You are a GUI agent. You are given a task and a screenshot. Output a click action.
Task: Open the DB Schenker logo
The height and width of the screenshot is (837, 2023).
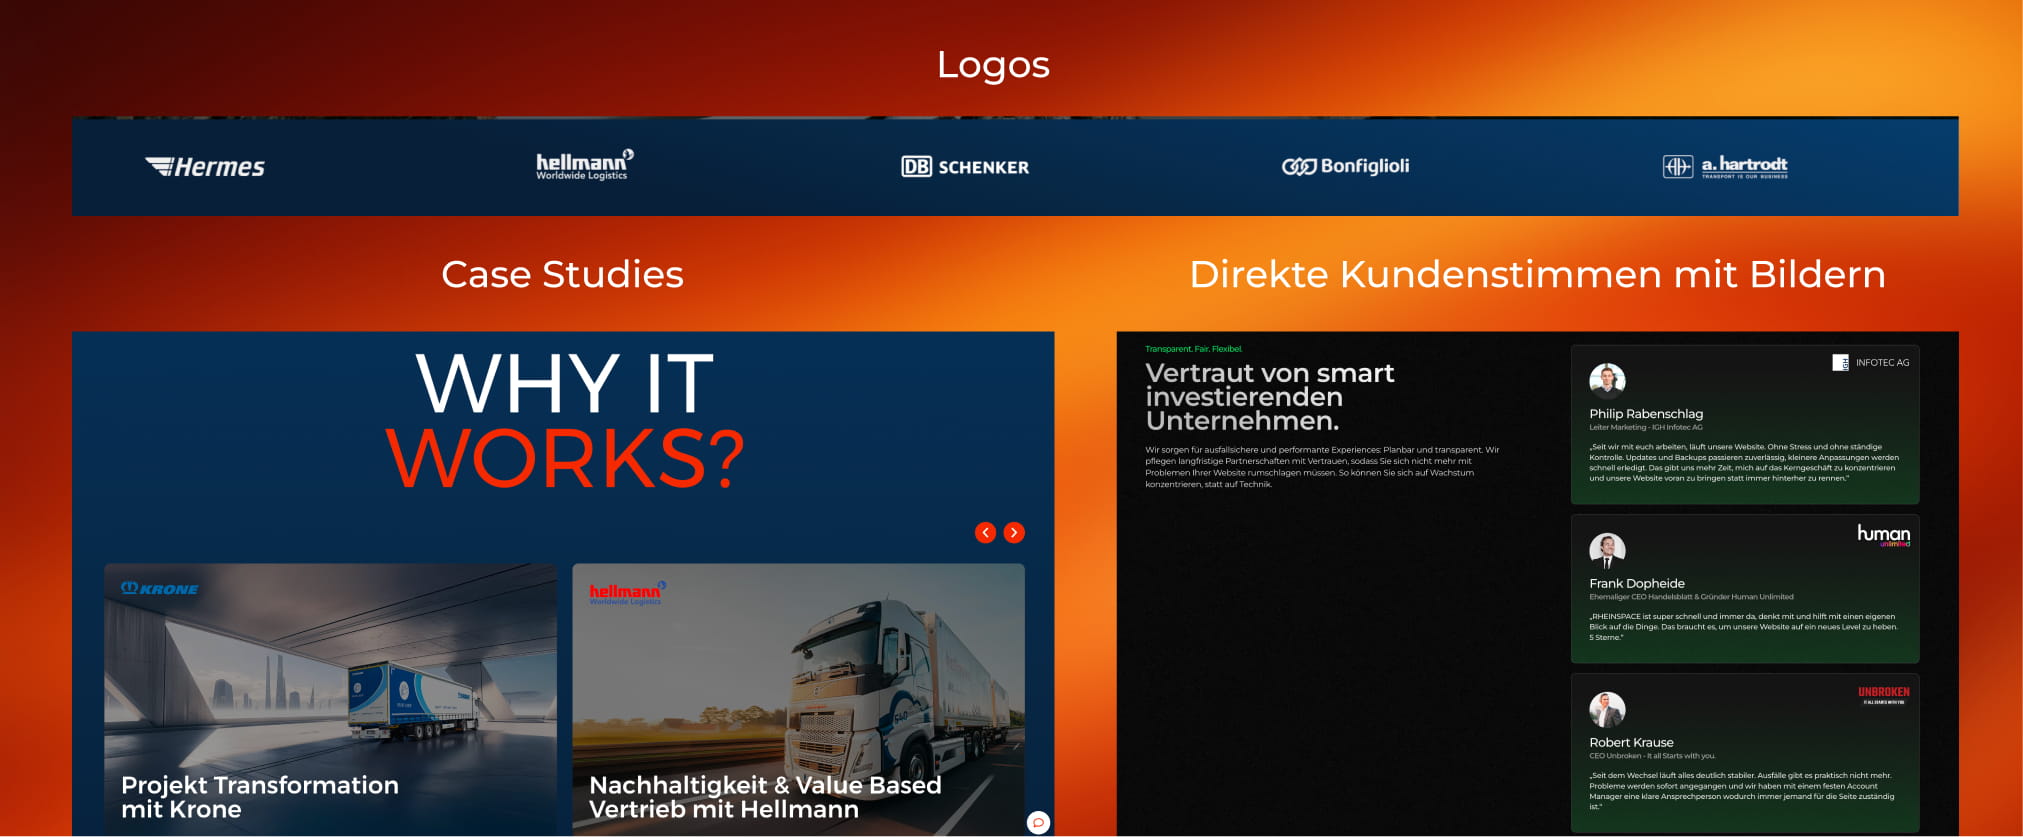coord(965,167)
